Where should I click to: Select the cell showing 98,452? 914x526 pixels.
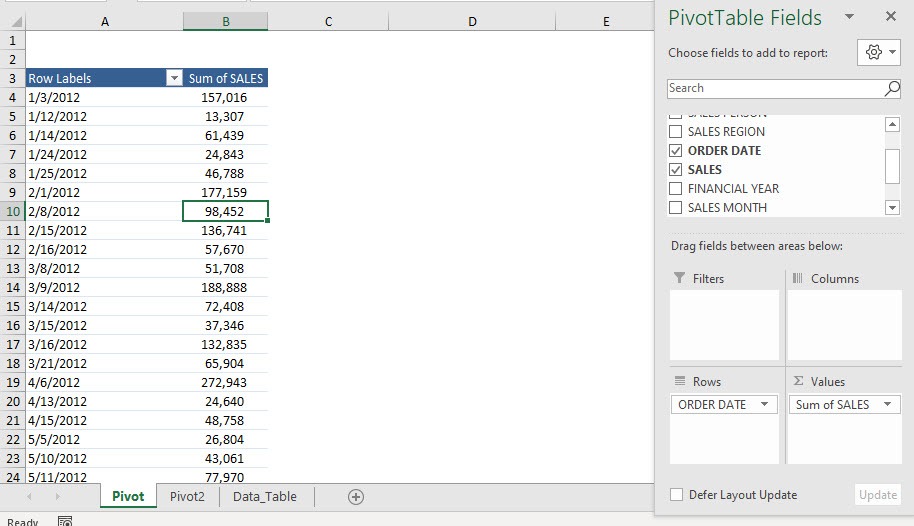(226, 211)
